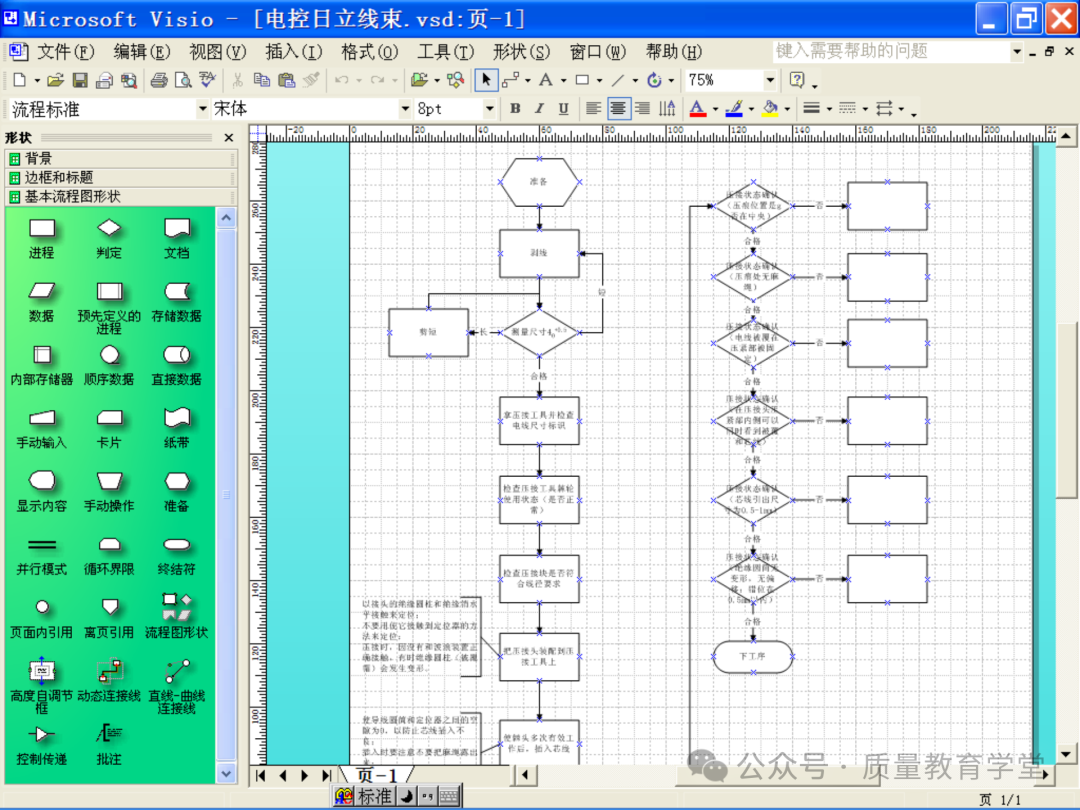Open the 形状(S) menu

[521, 51]
